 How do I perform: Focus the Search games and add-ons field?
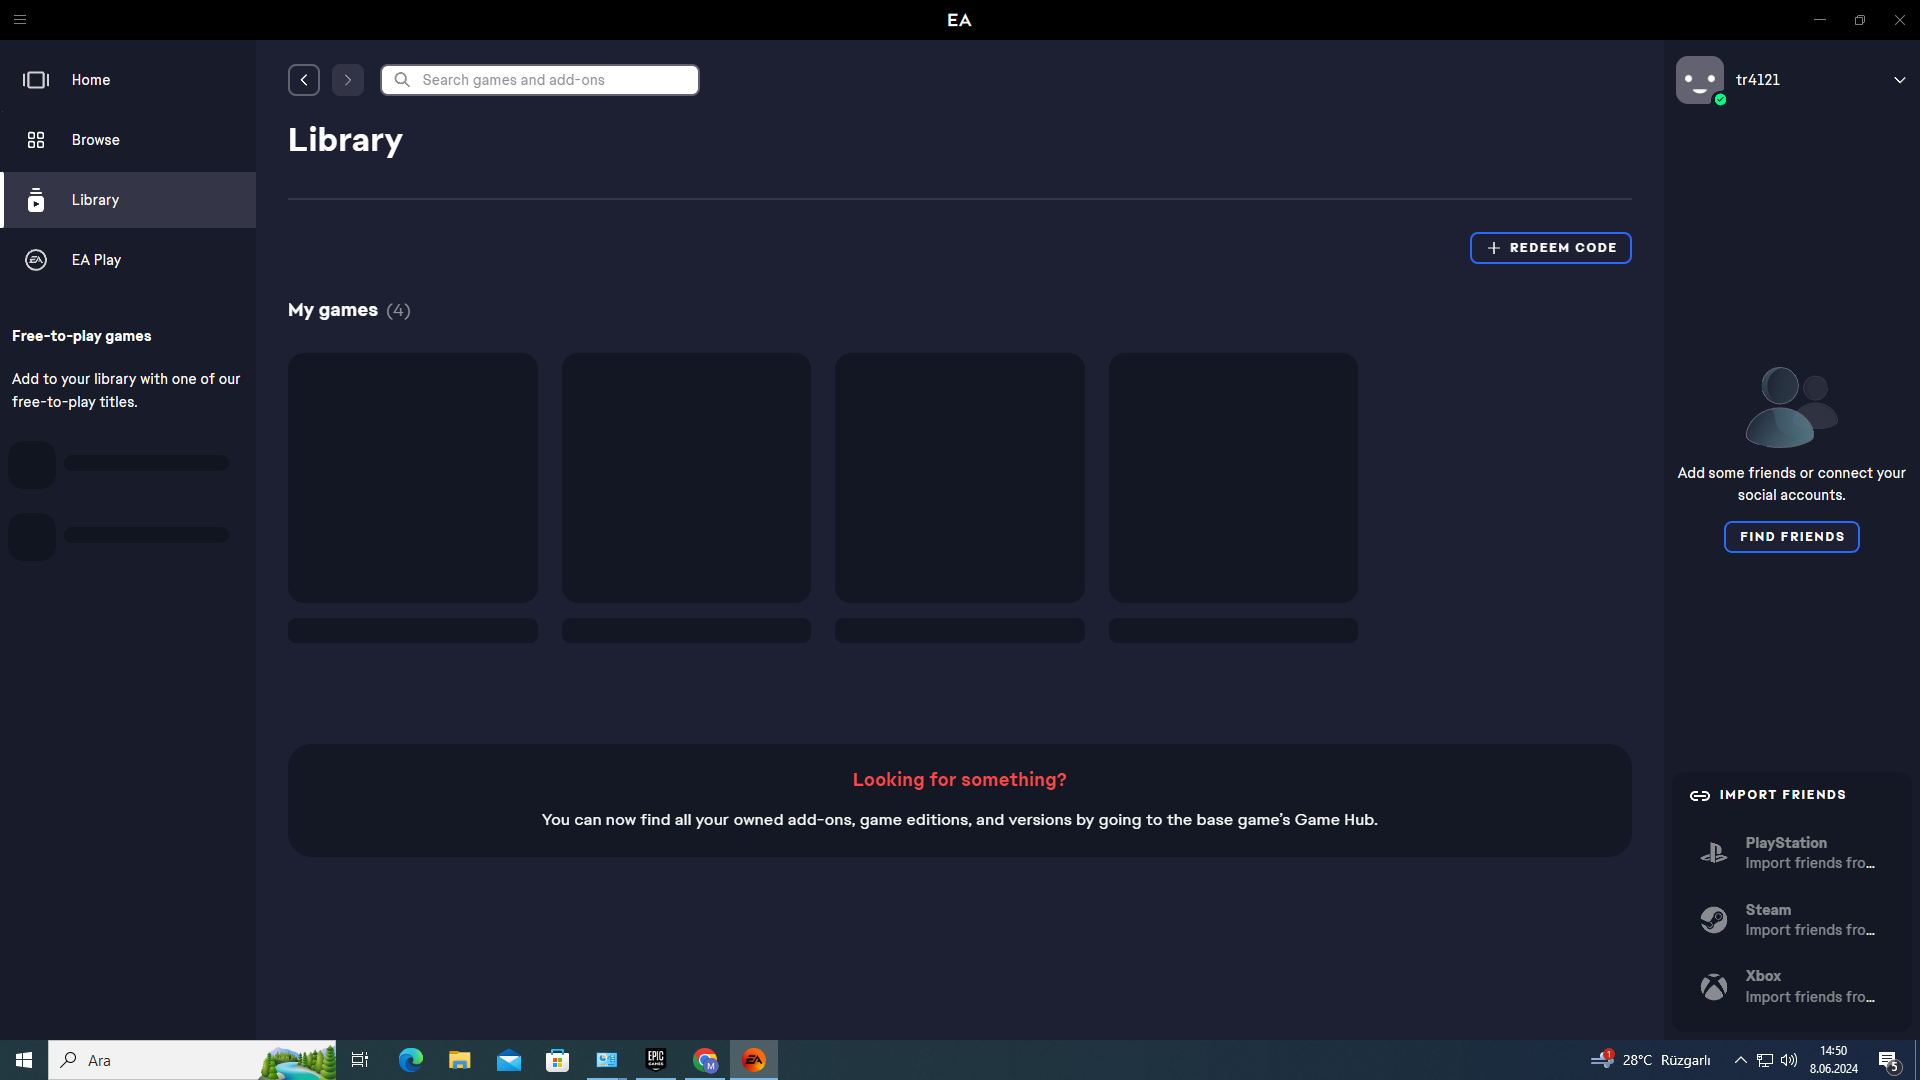pyautogui.click(x=540, y=80)
